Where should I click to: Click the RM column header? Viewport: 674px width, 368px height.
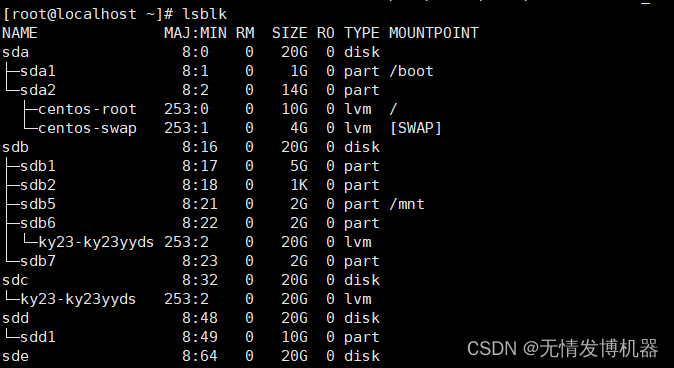pyautogui.click(x=245, y=33)
